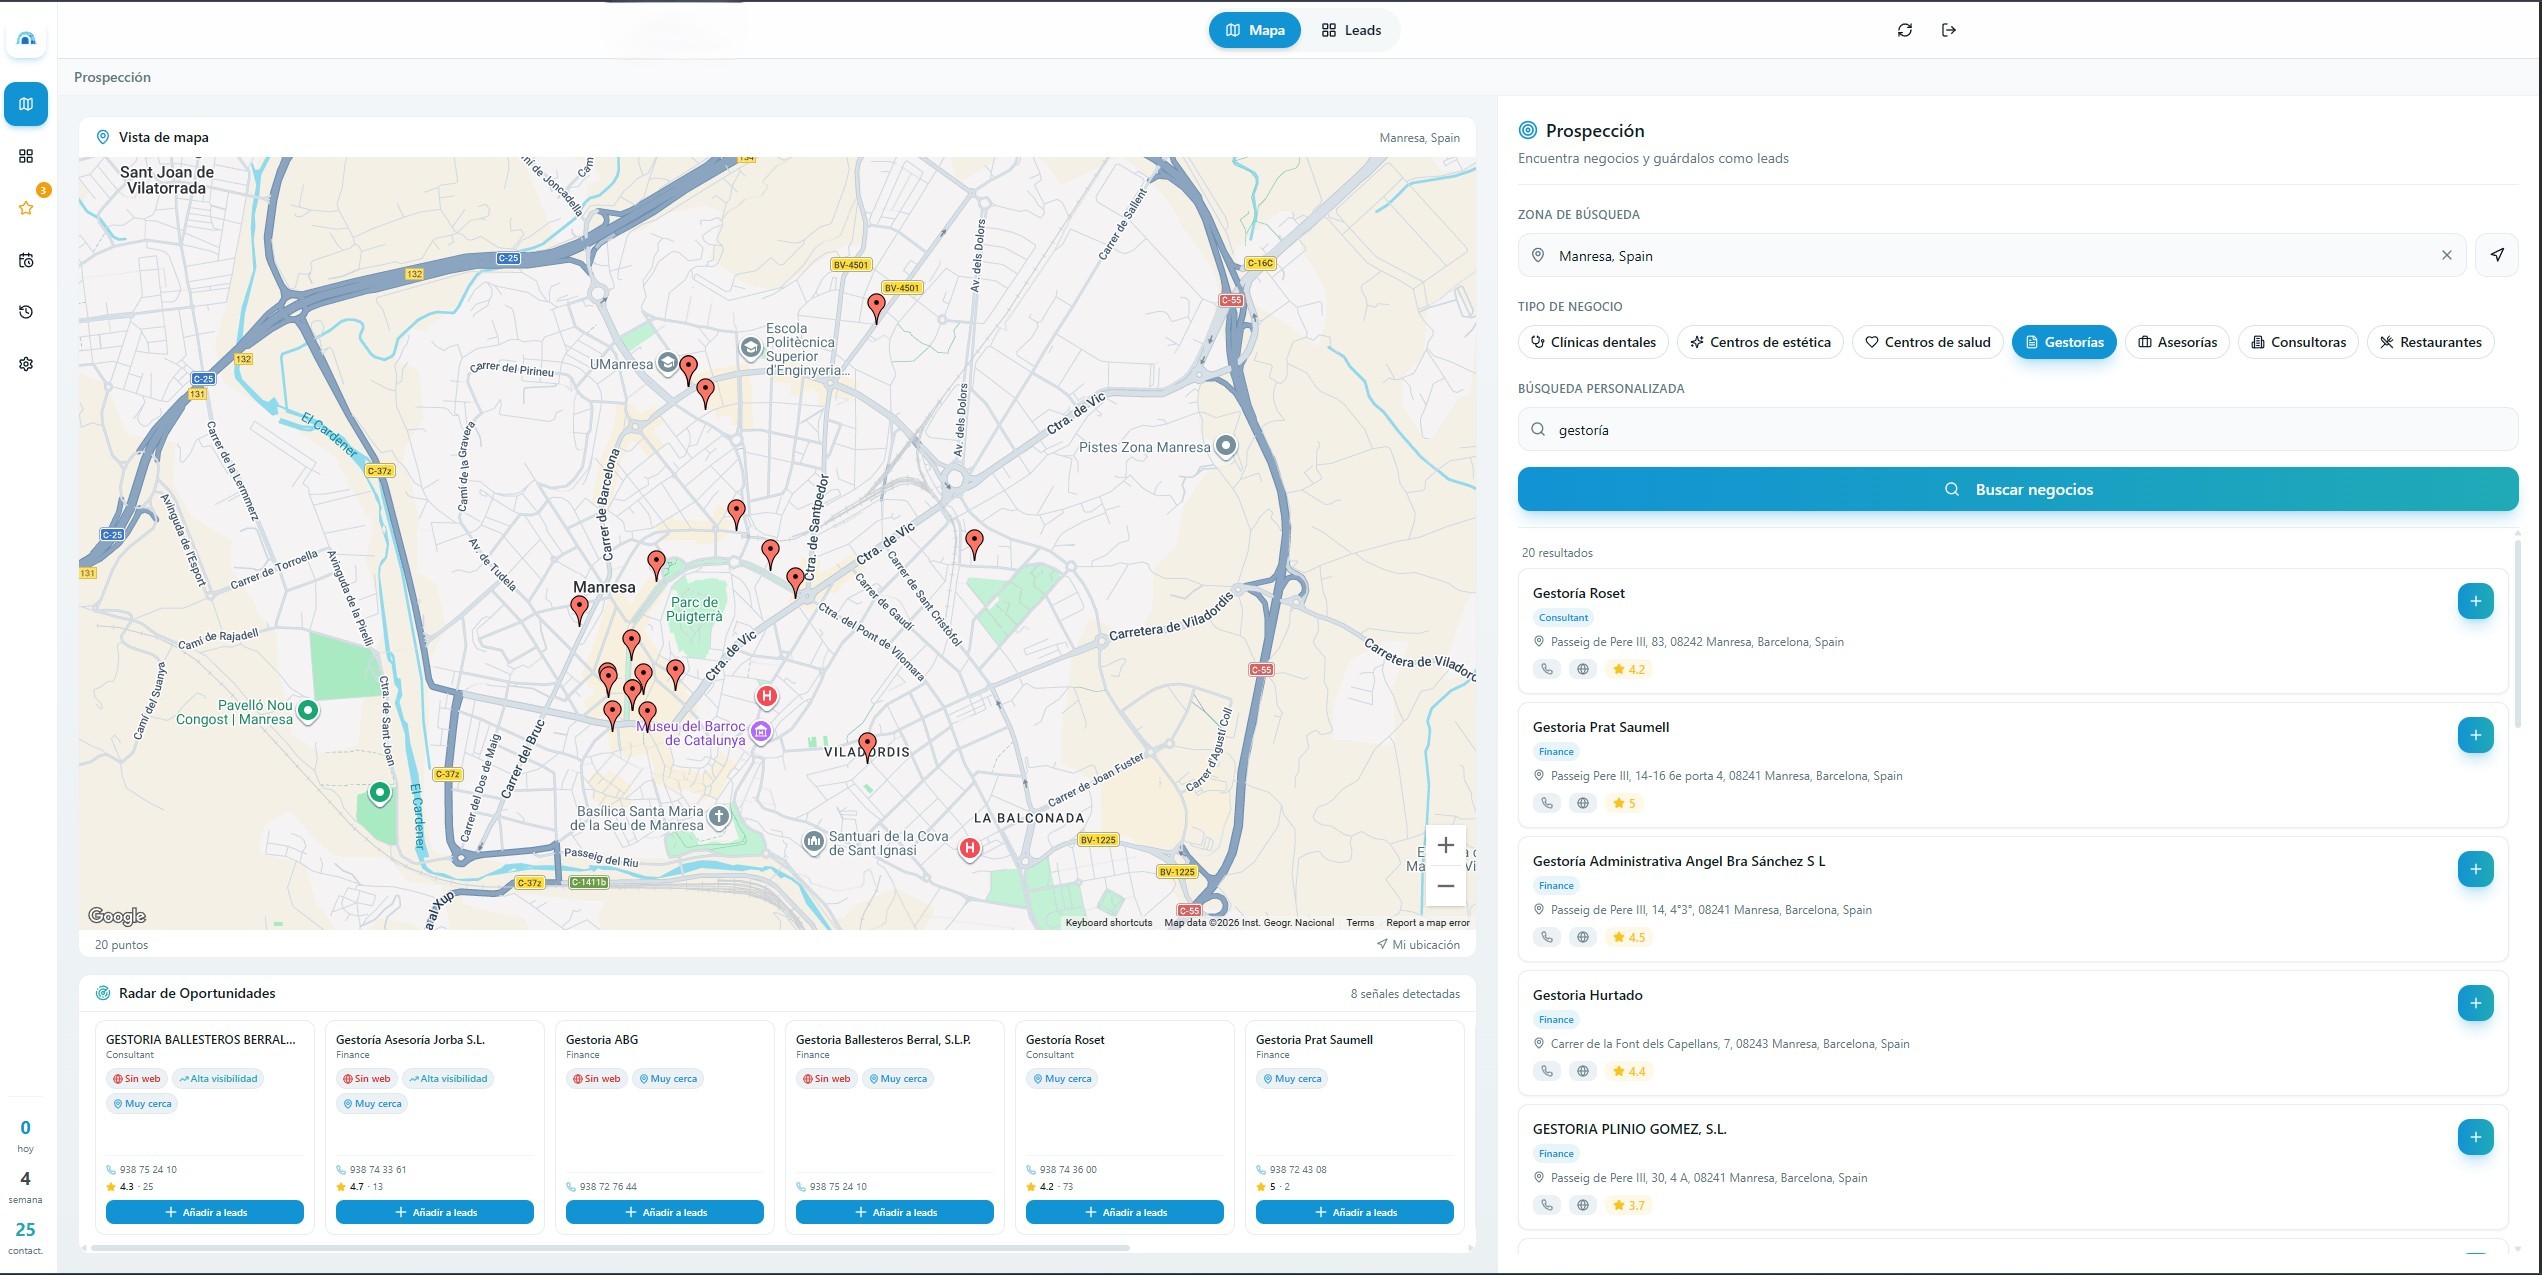
Task: Refresh data with the top-right sync icon
Action: [x=1905, y=29]
